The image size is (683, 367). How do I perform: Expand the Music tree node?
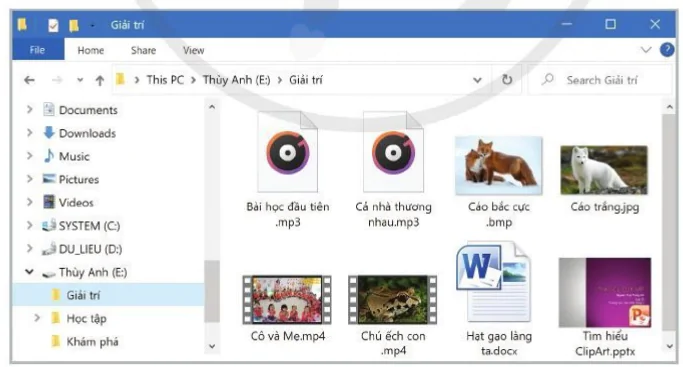[29, 155]
